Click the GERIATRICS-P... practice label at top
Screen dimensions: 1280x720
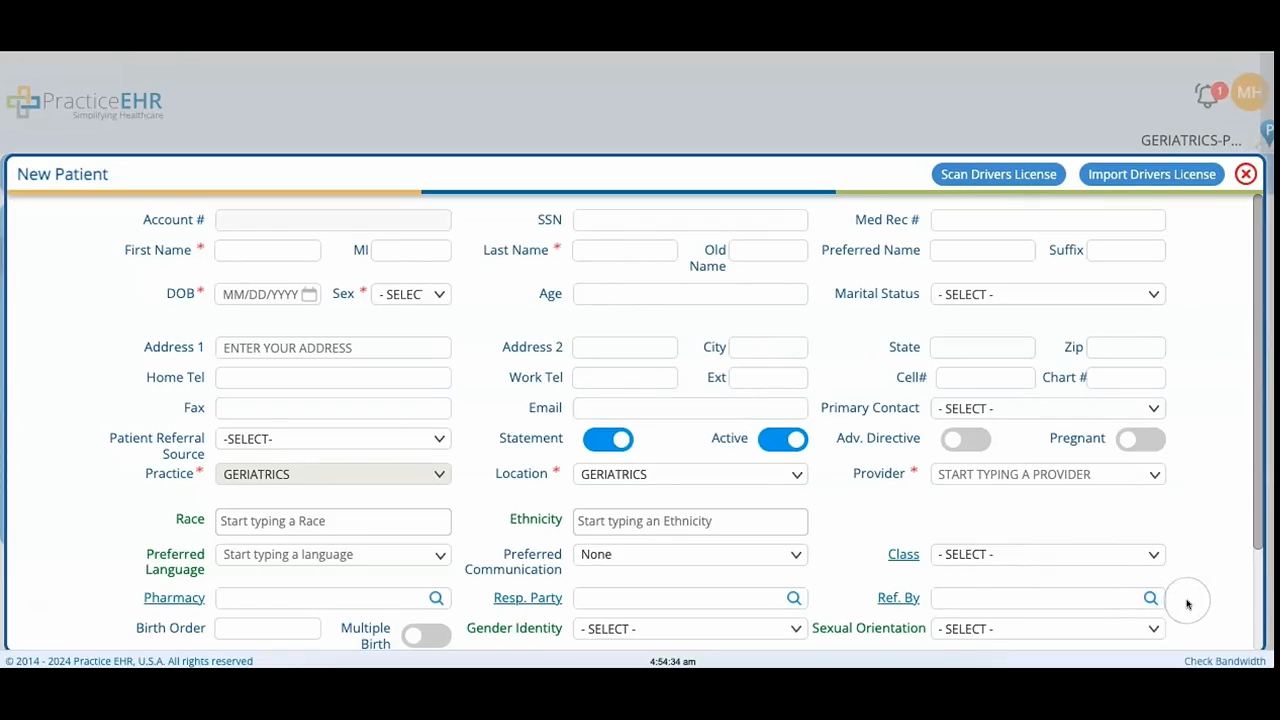[1191, 140]
